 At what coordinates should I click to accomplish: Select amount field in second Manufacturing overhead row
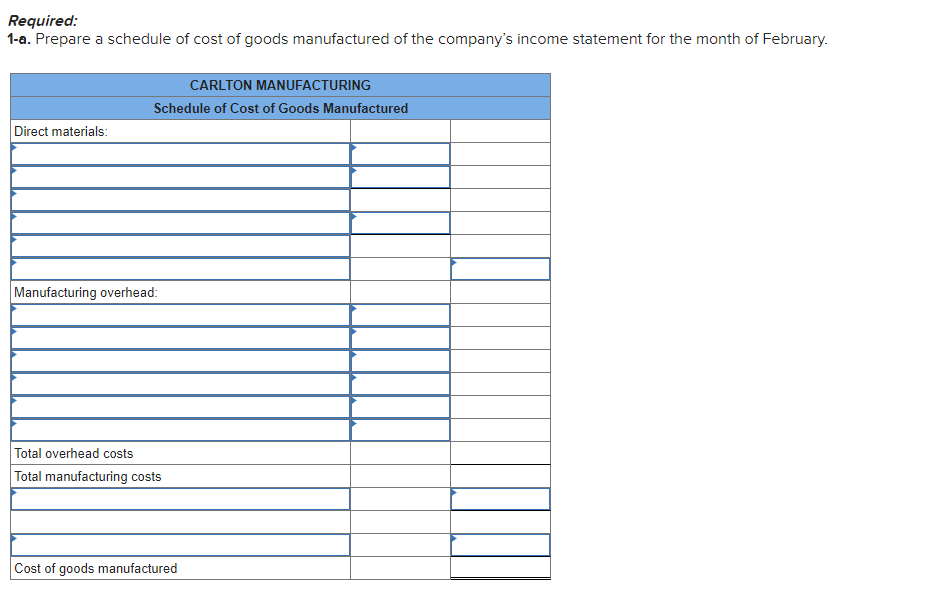pyautogui.click(x=400, y=338)
